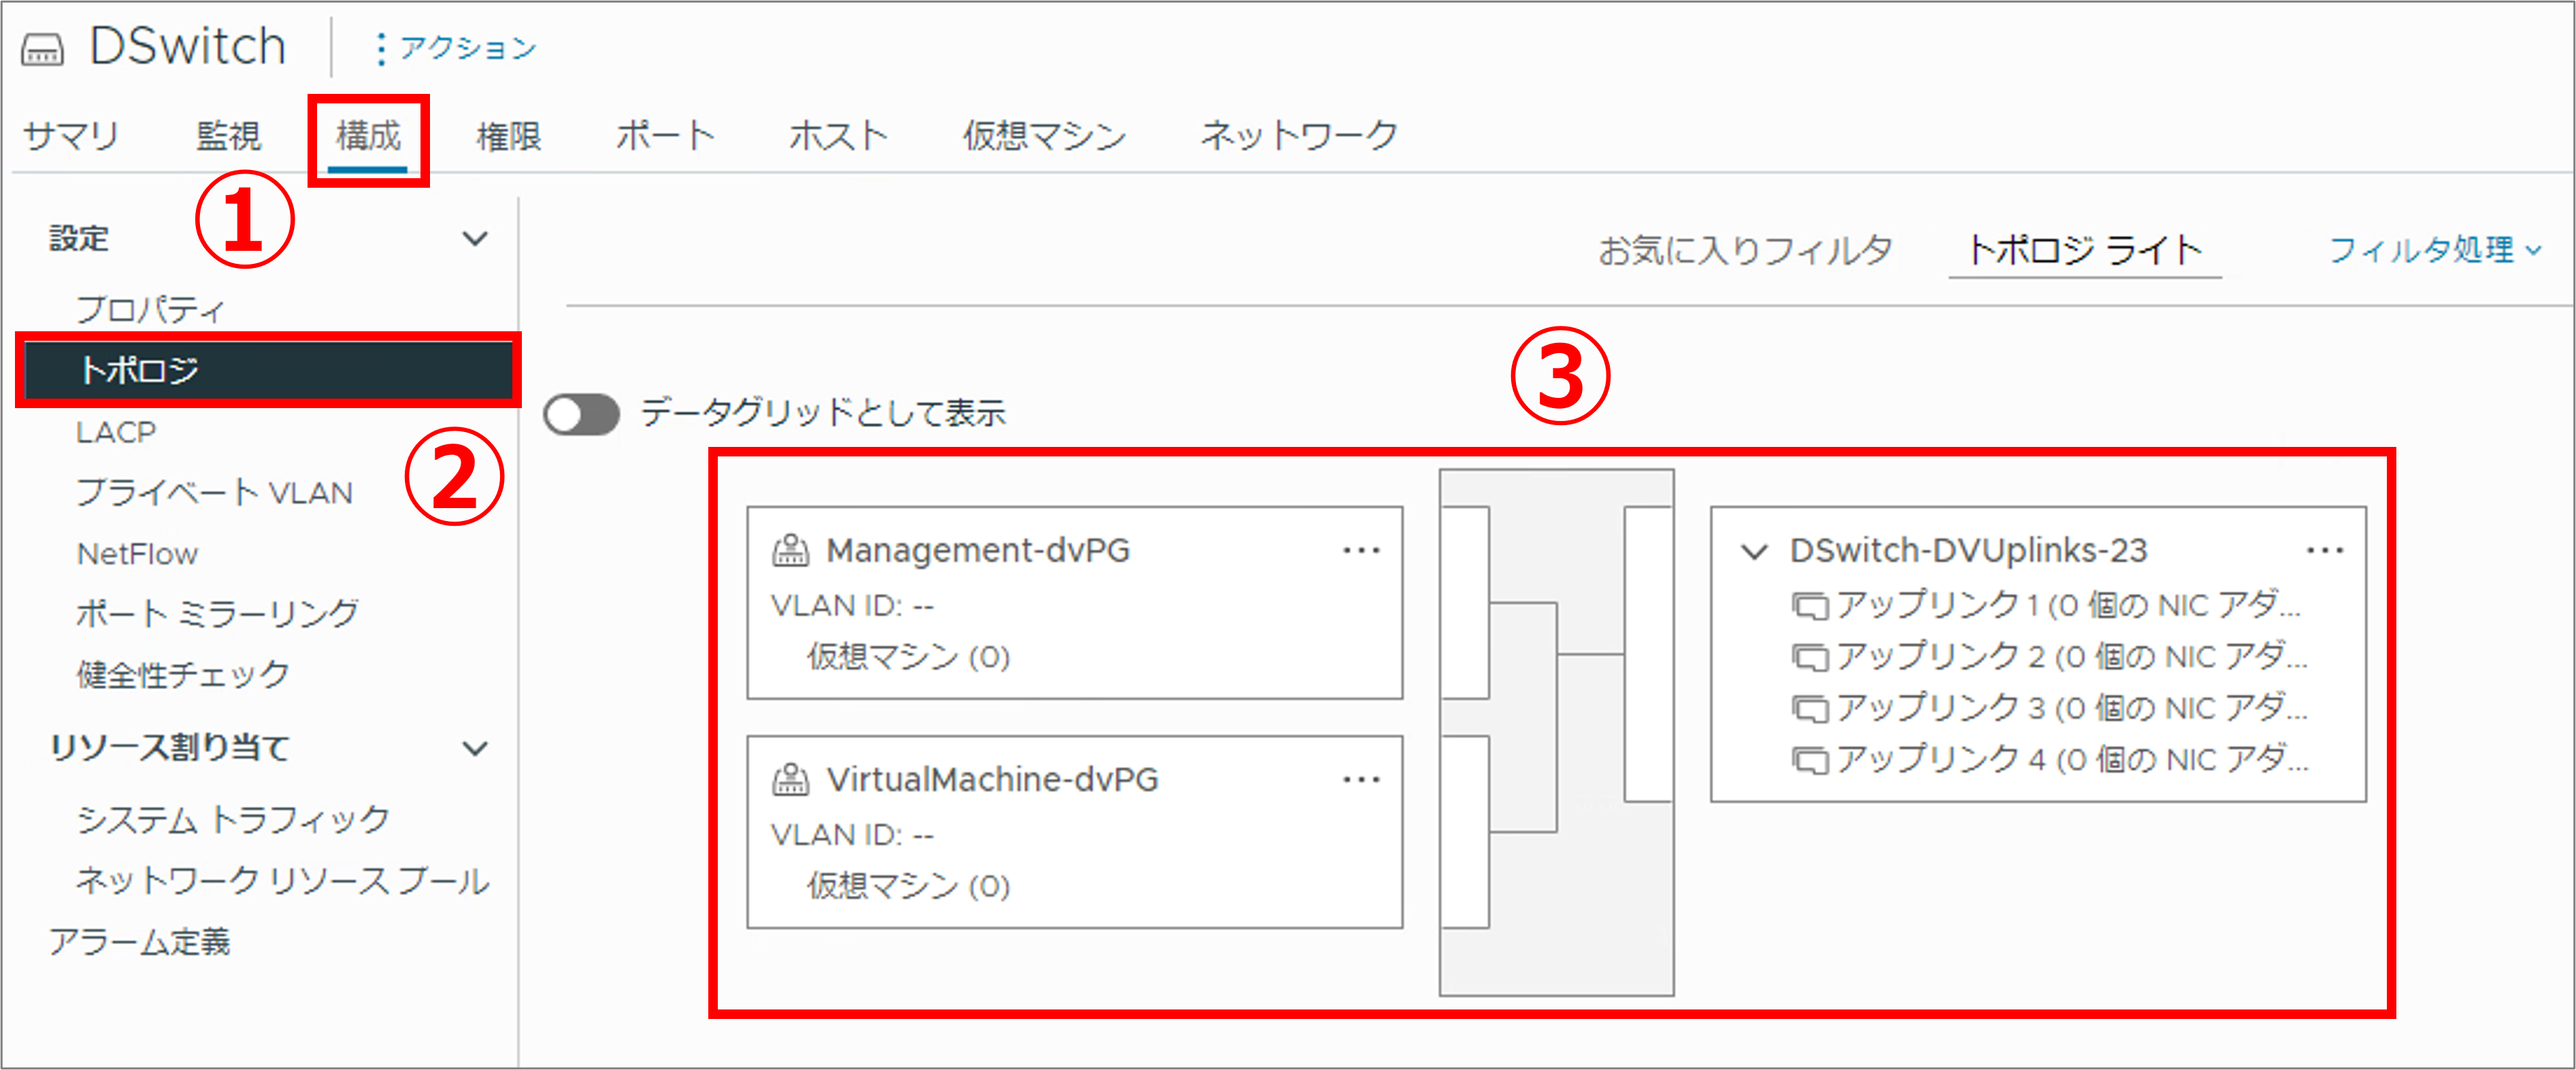Click the VirtualMachine-dvPG port group name
This screenshot has height=1070, width=2576.
point(992,779)
